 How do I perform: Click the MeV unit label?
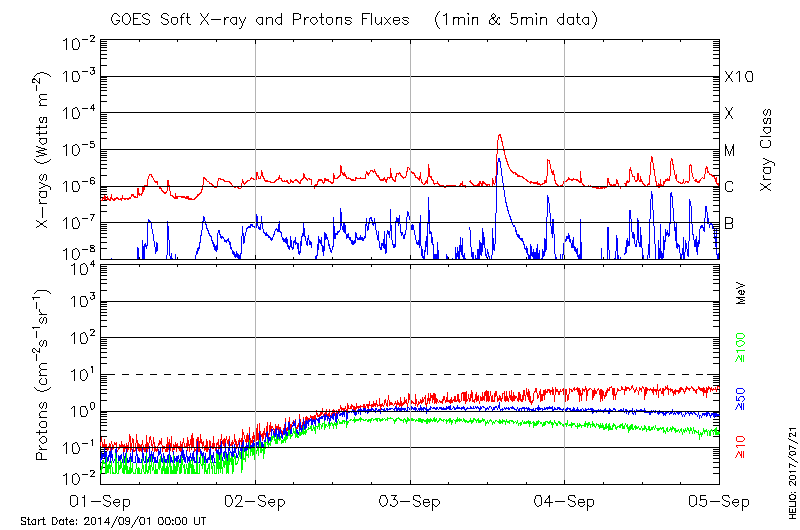click(x=741, y=292)
